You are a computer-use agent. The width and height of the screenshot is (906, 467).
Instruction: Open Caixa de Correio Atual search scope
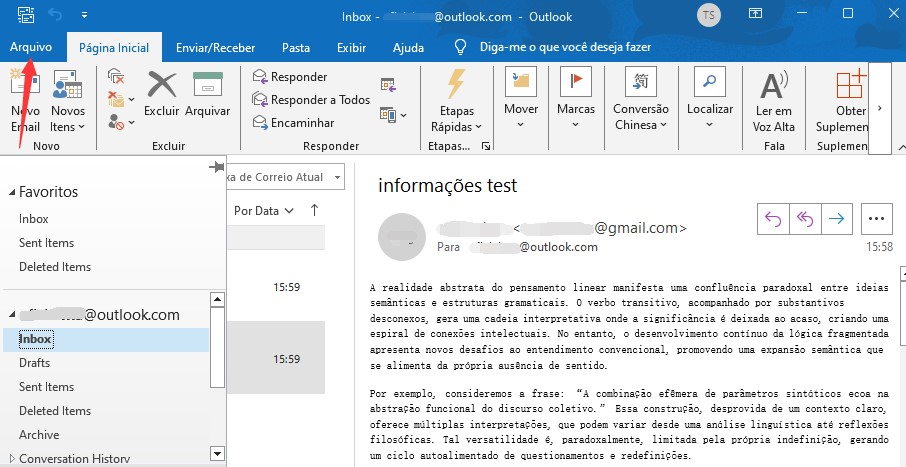286,177
